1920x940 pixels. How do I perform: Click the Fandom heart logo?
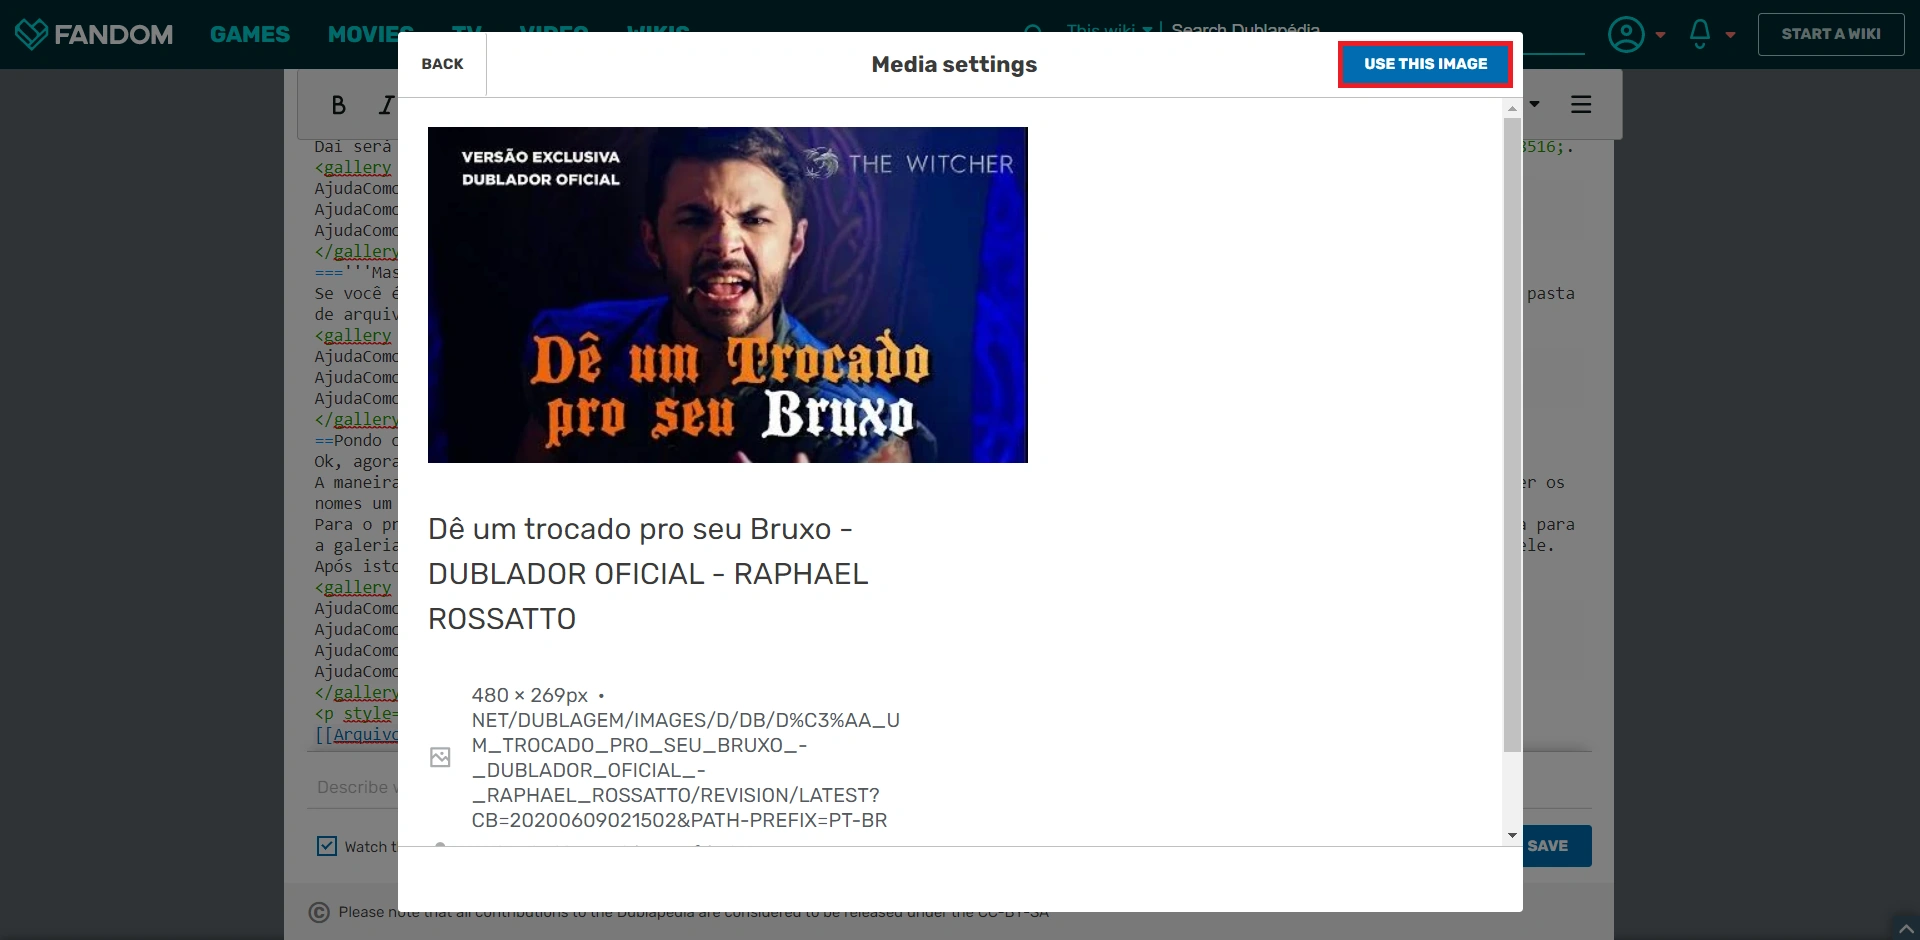pyautogui.click(x=31, y=34)
